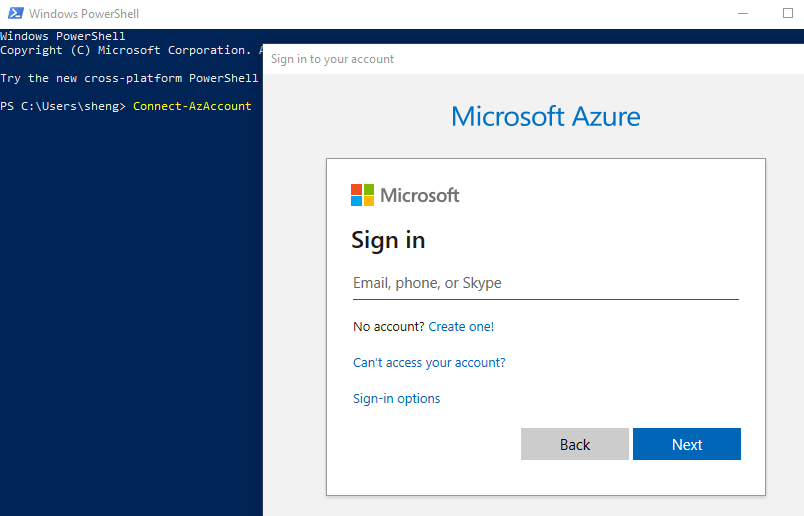The image size is (804, 516).
Task: Click the Copyright Microsoft Corporation console line
Action: pos(130,50)
